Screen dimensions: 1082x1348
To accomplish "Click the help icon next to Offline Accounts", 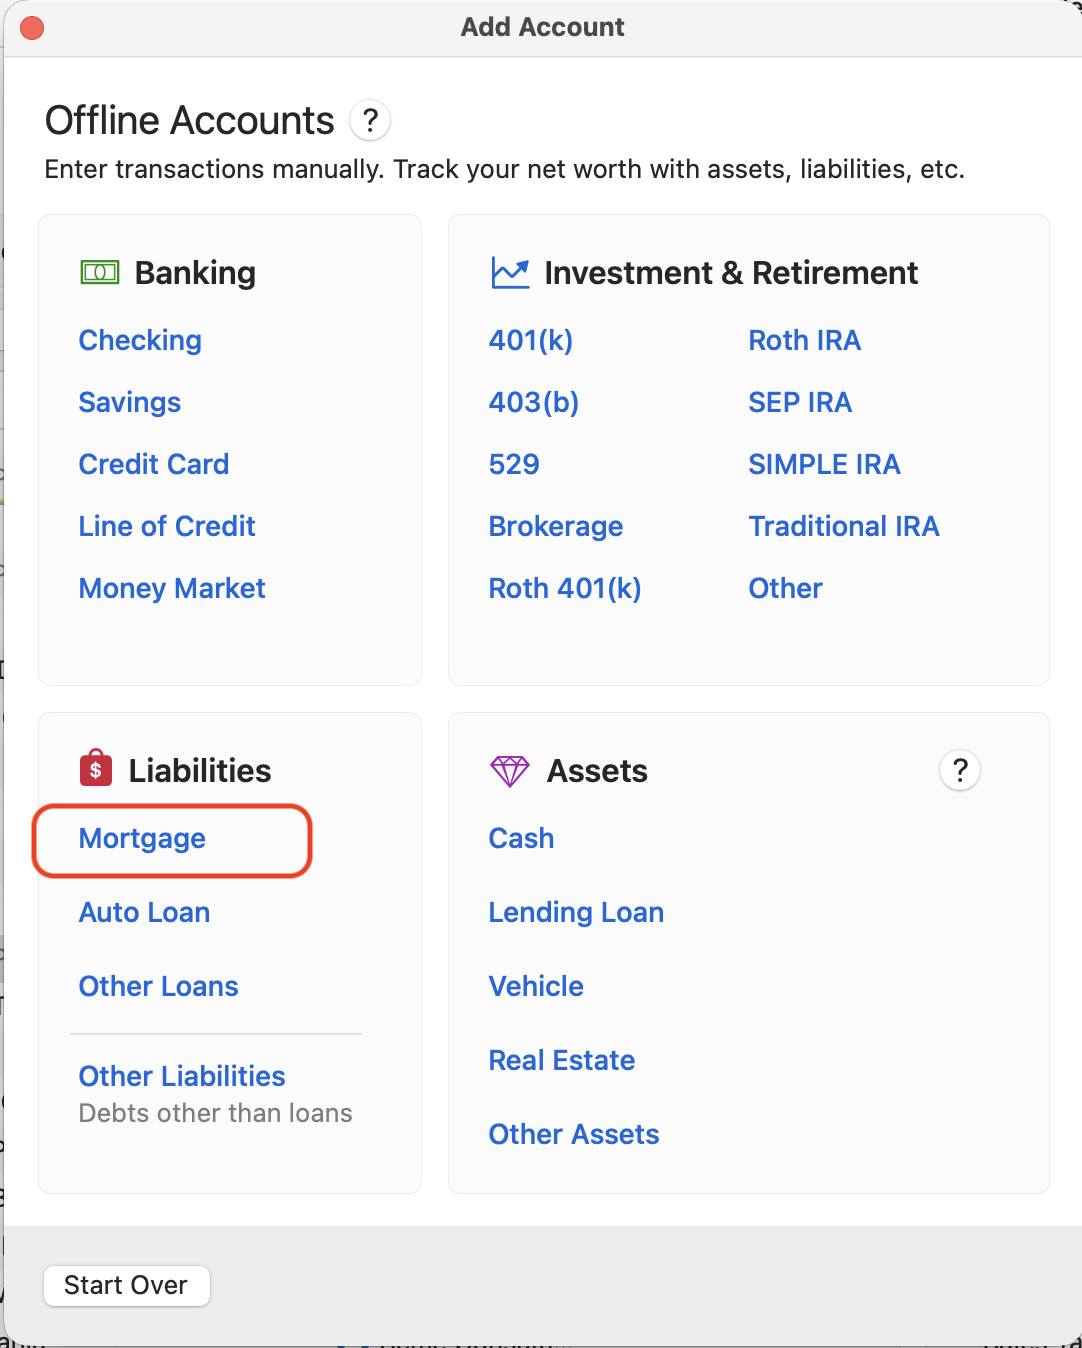I will 370,121.
